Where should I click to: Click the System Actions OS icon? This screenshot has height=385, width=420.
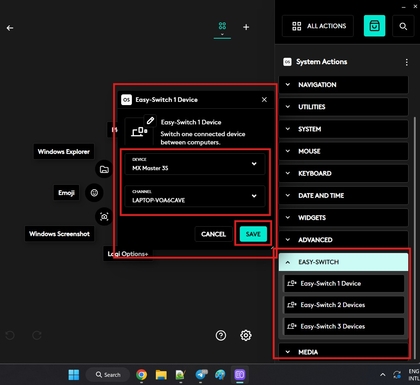point(287,62)
